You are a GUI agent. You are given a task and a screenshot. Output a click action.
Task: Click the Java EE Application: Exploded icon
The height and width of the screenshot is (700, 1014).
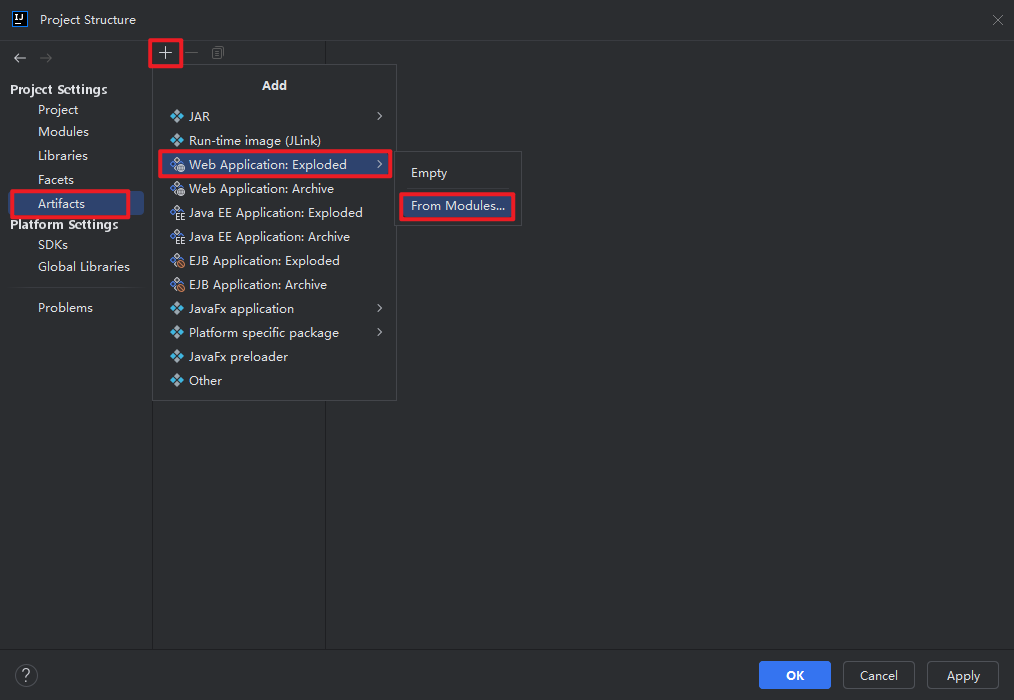click(177, 213)
